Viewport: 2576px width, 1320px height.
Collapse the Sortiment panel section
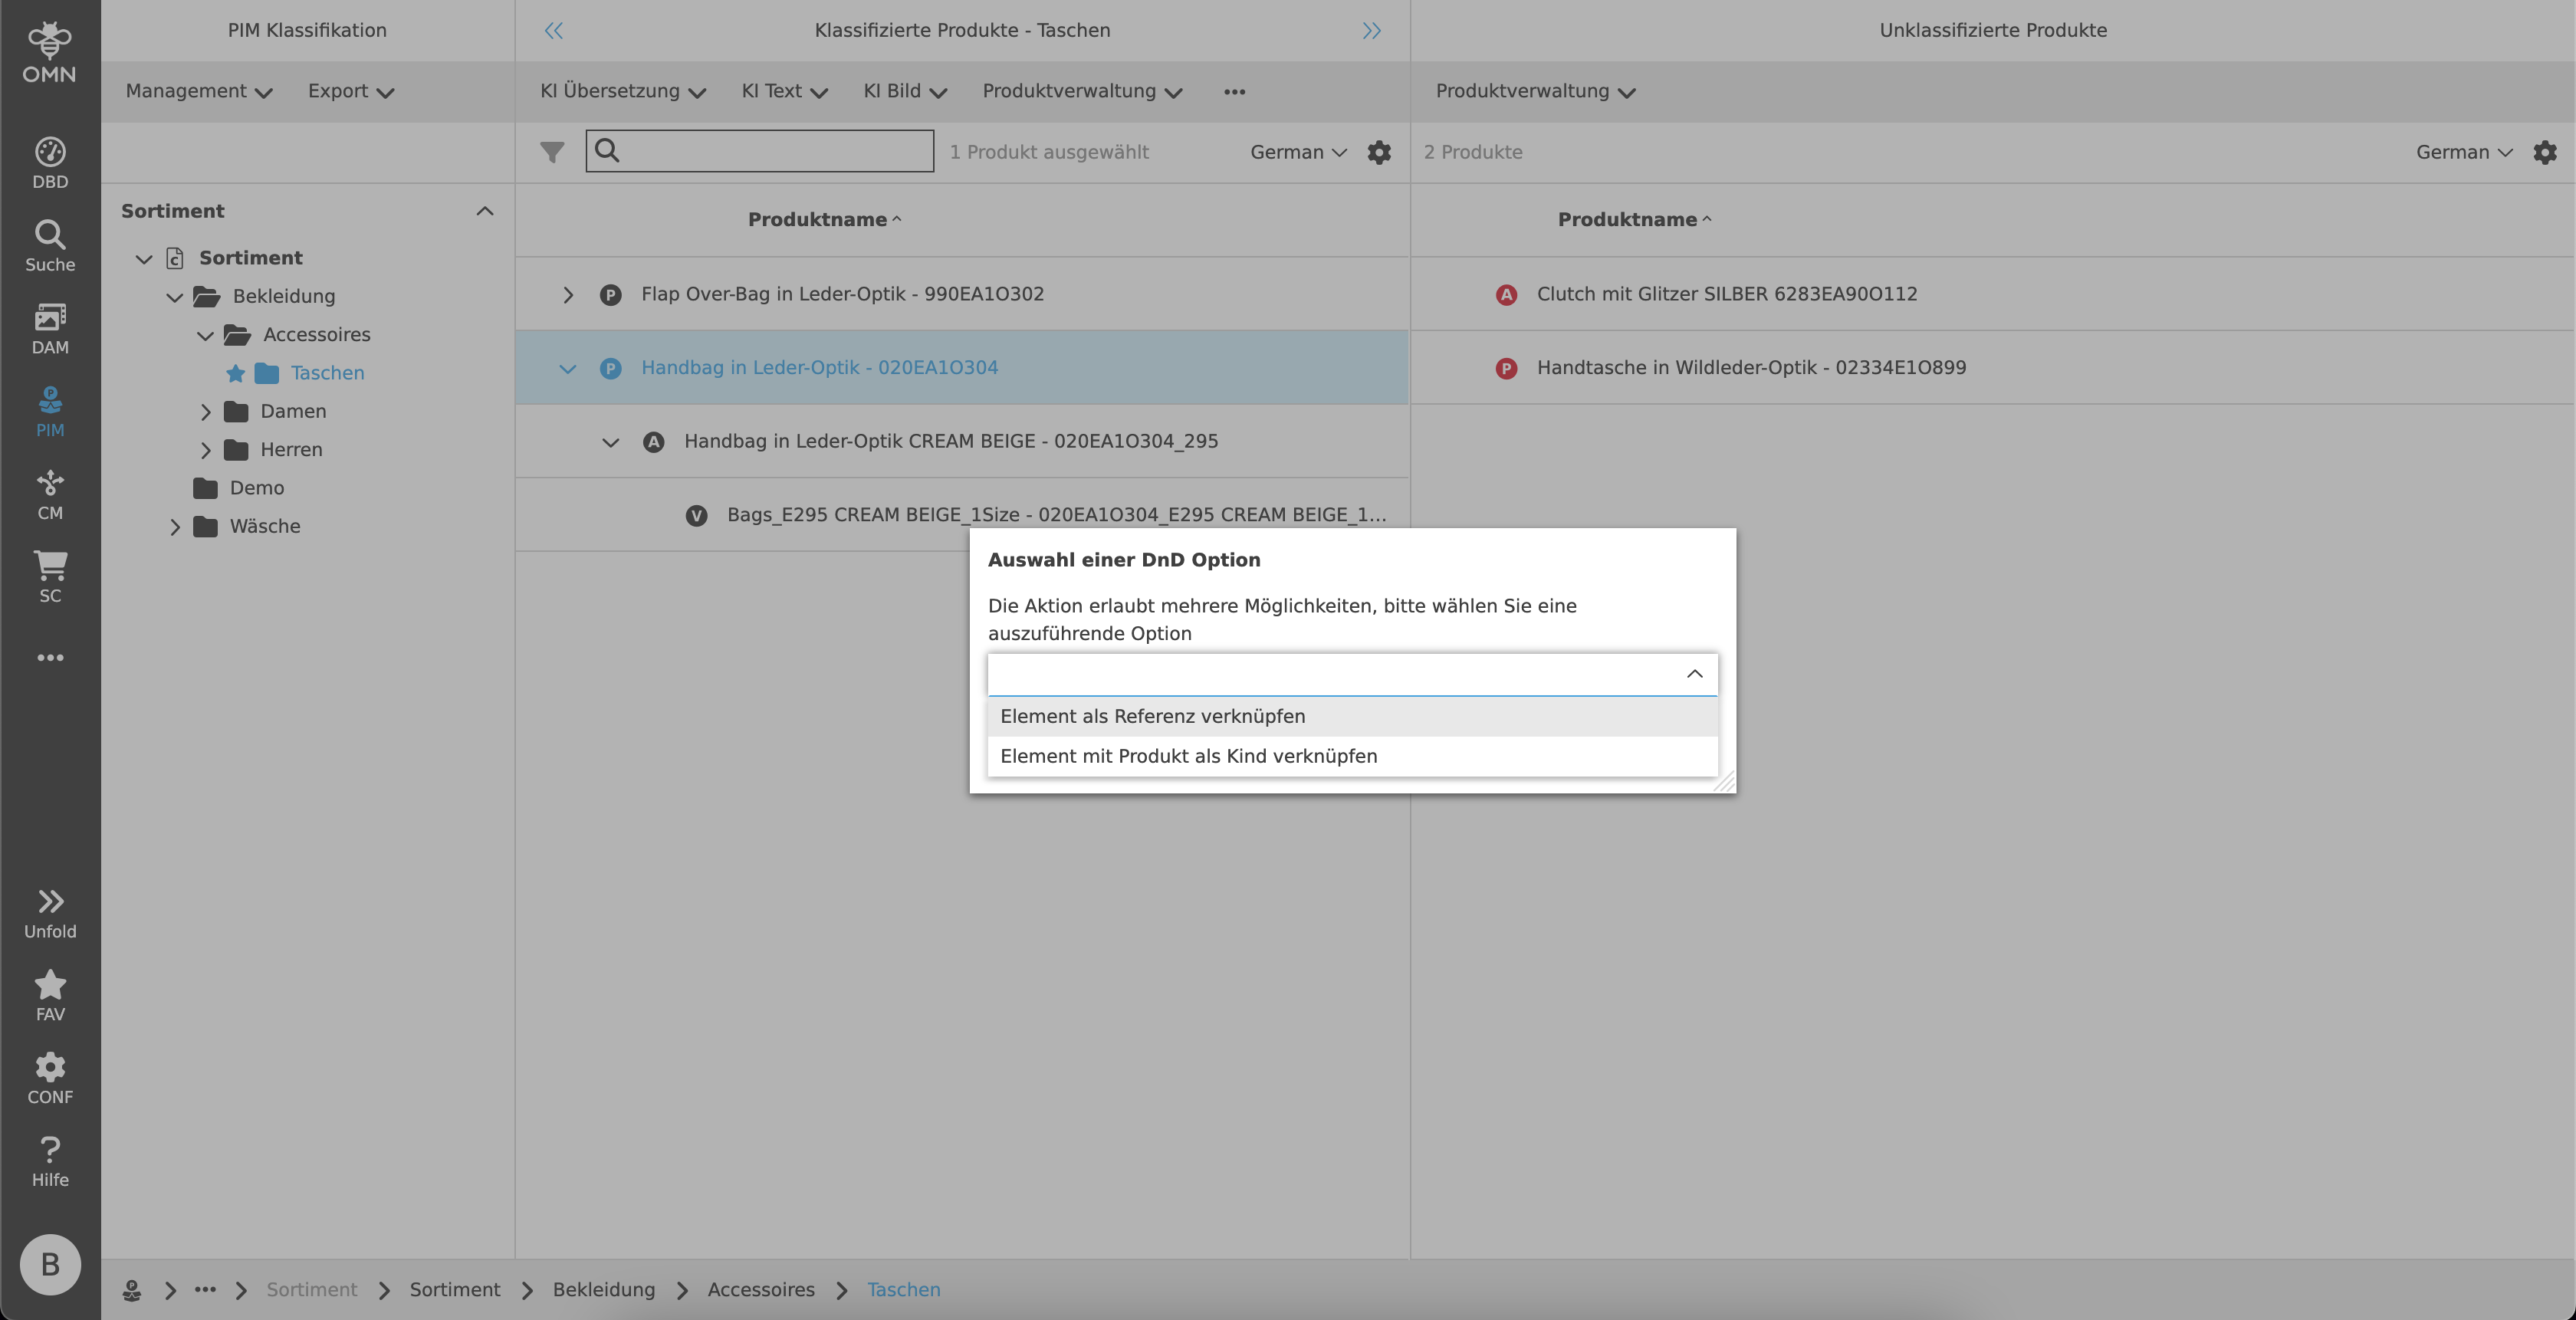tap(485, 211)
